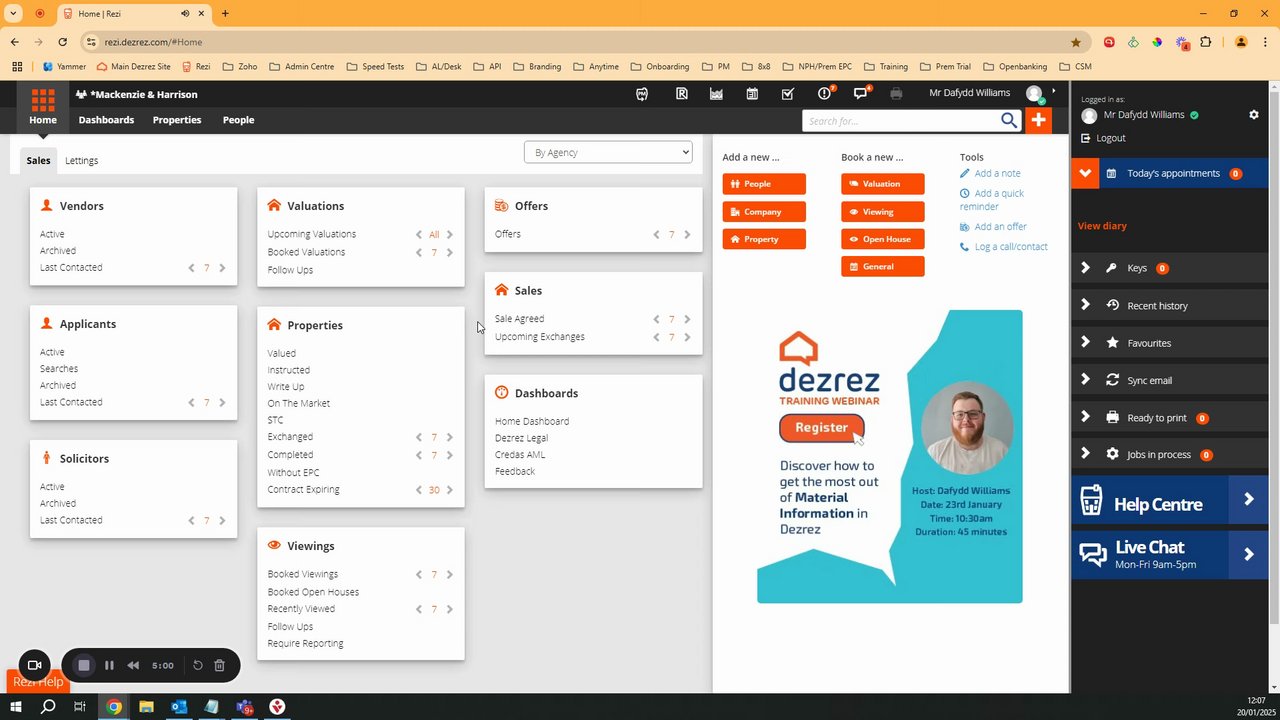Click the Favourites star icon
Image resolution: width=1280 pixels, height=720 pixels.
[1112, 343]
